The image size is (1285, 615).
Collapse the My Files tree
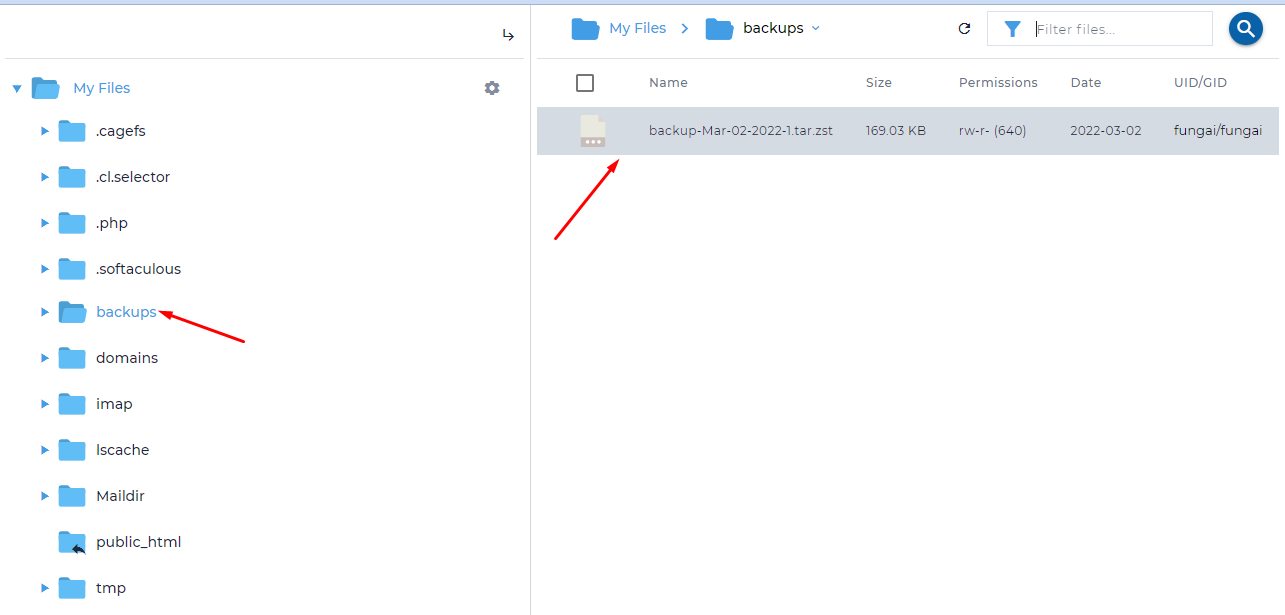(17, 88)
